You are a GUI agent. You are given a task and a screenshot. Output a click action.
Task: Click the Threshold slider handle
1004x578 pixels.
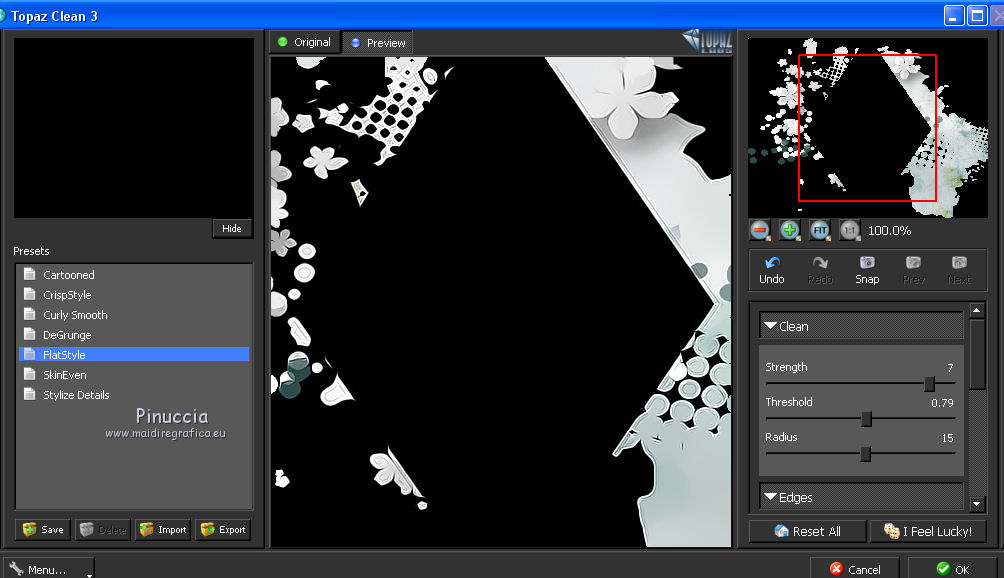(x=866, y=419)
